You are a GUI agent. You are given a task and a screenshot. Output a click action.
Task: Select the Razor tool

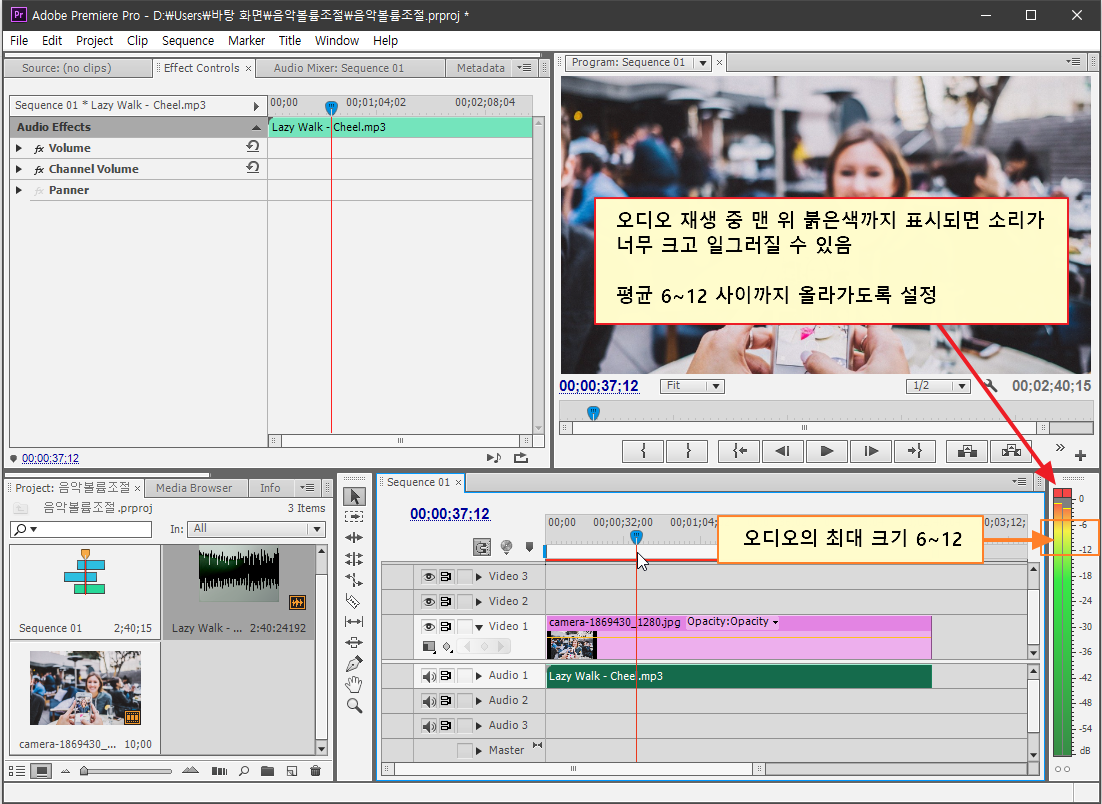pos(354,601)
